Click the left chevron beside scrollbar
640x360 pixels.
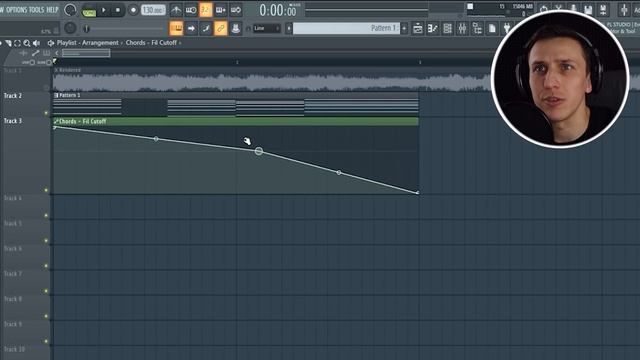click(57, 53)
